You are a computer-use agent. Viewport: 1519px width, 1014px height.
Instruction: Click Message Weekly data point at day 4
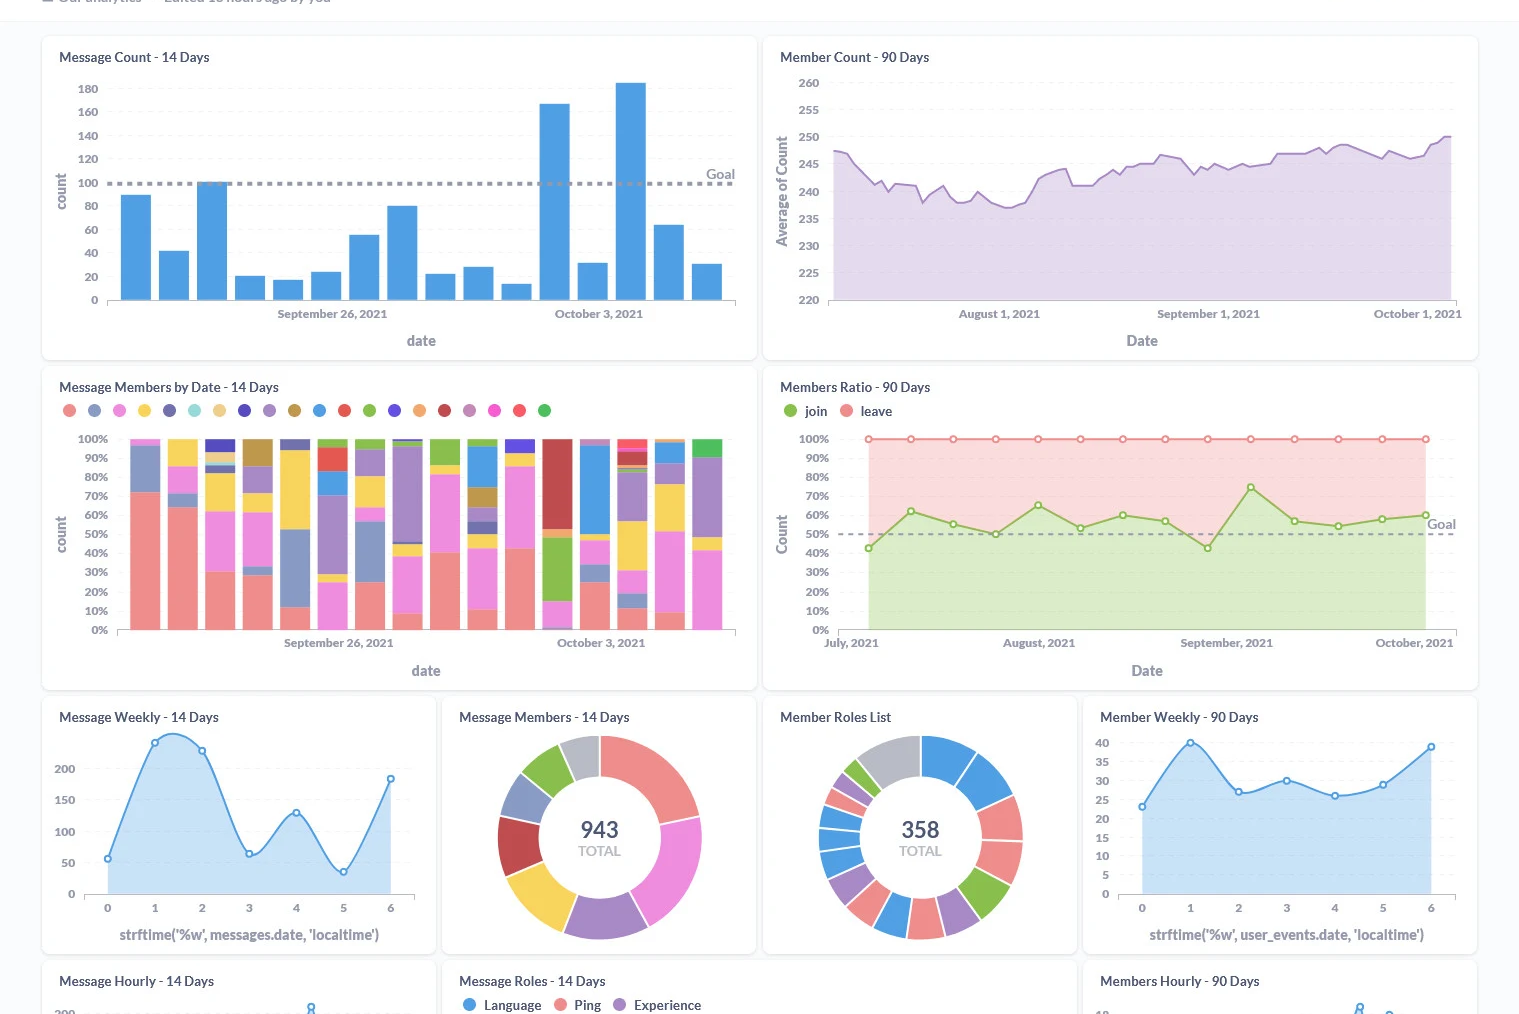coord(296,813)
